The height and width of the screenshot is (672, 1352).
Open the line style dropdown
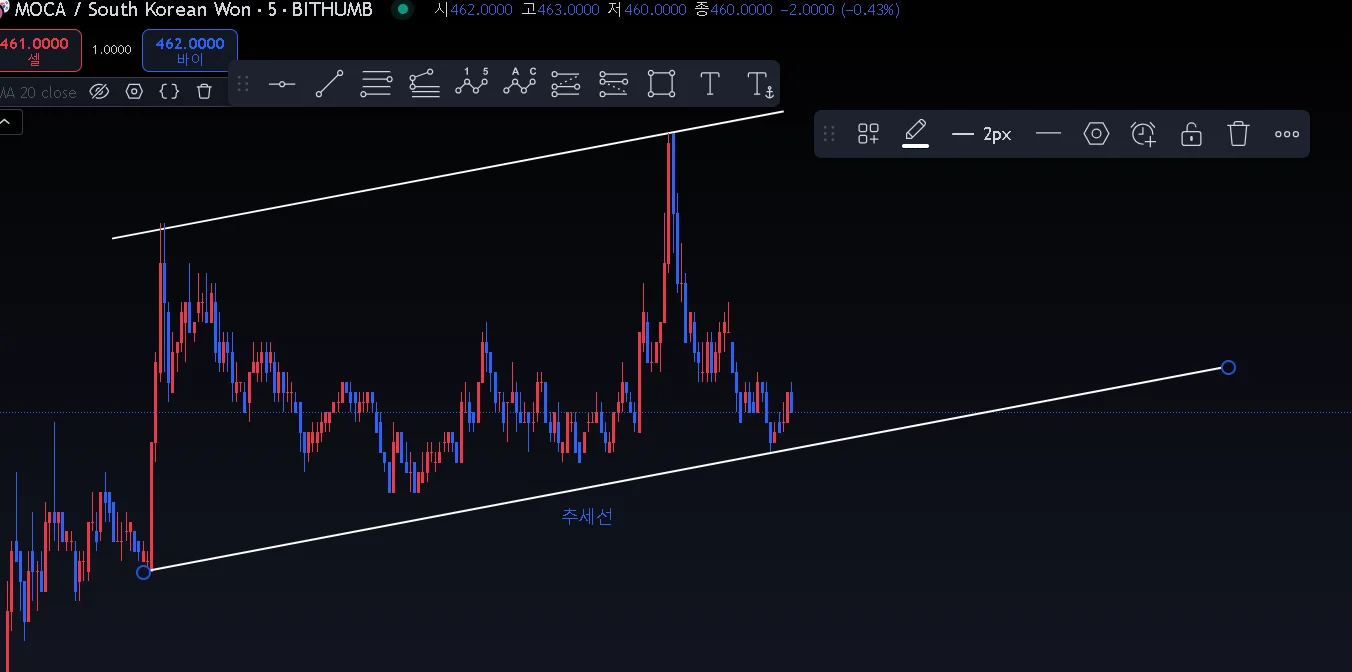pos(1048,134)
